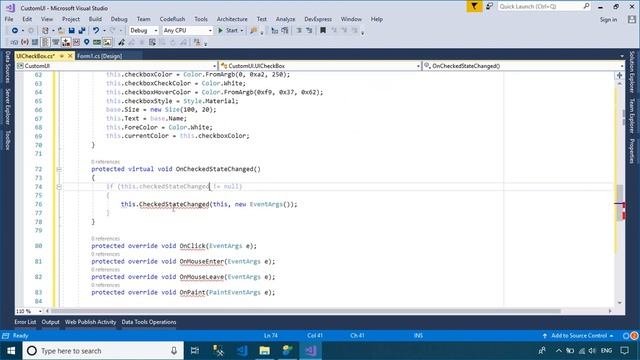Open the CodeRush menu
Image resolution: width=640 pixels, height=360 pixels.
[x=172, y=19]
